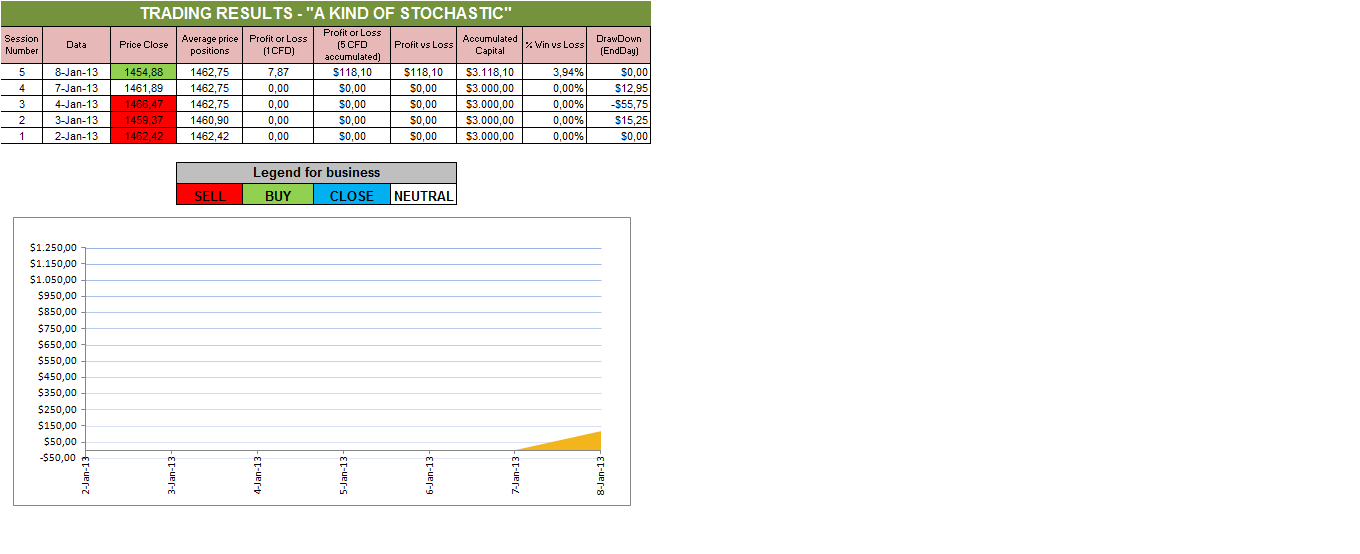Select the 'DrawDown (EndDay)' column header

tap(619, 45)
